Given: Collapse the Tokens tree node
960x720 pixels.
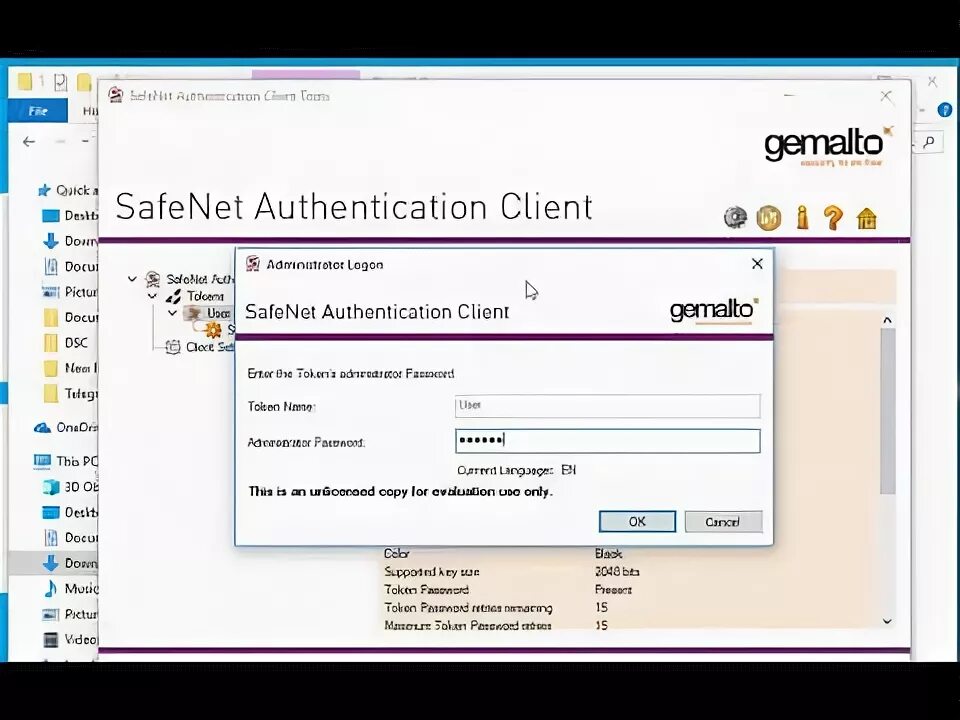Looking at the screenshot, I should point(152,296).
